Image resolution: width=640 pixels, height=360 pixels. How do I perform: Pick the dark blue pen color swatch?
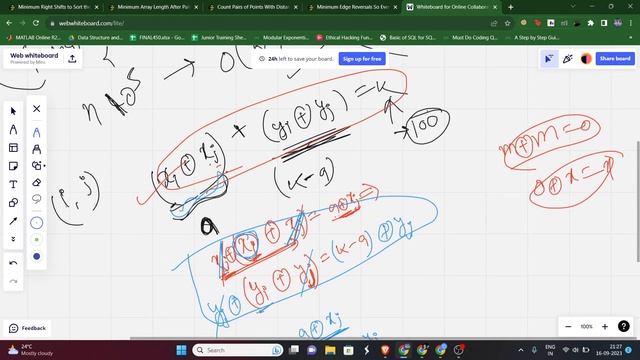(x=36, y=256)
